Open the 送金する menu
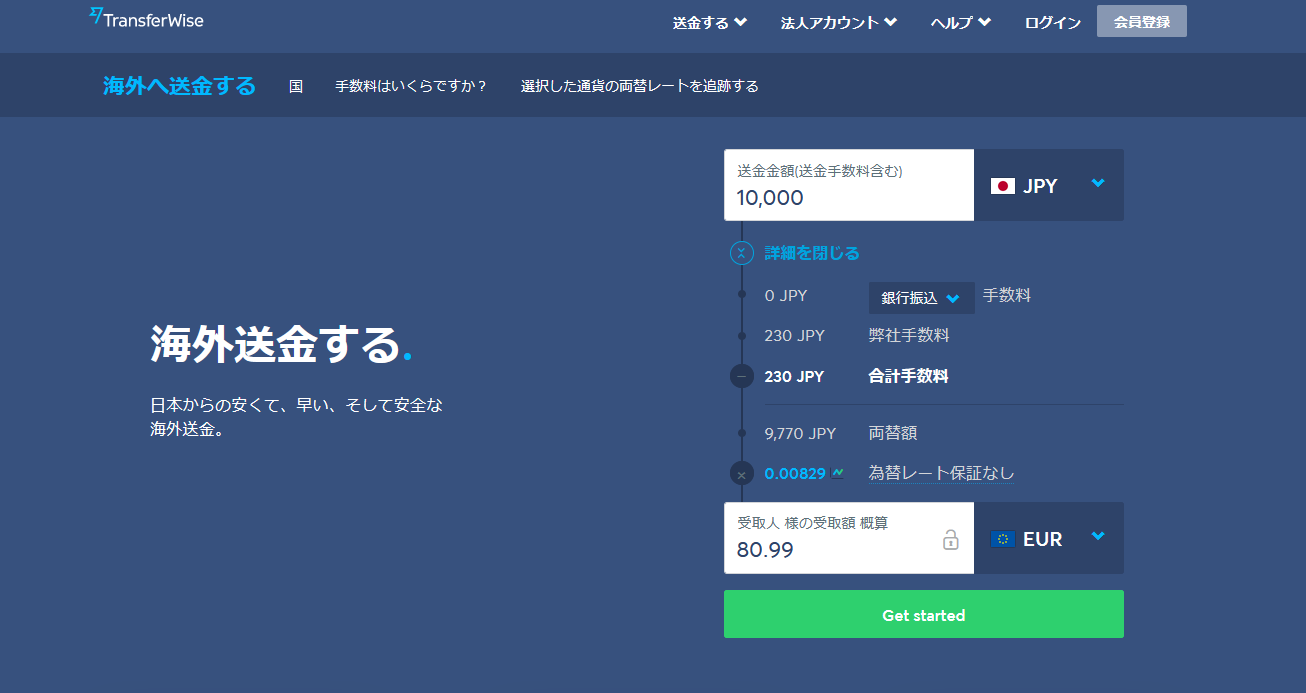The image size is (1306, 693). (x=709, y=22)
